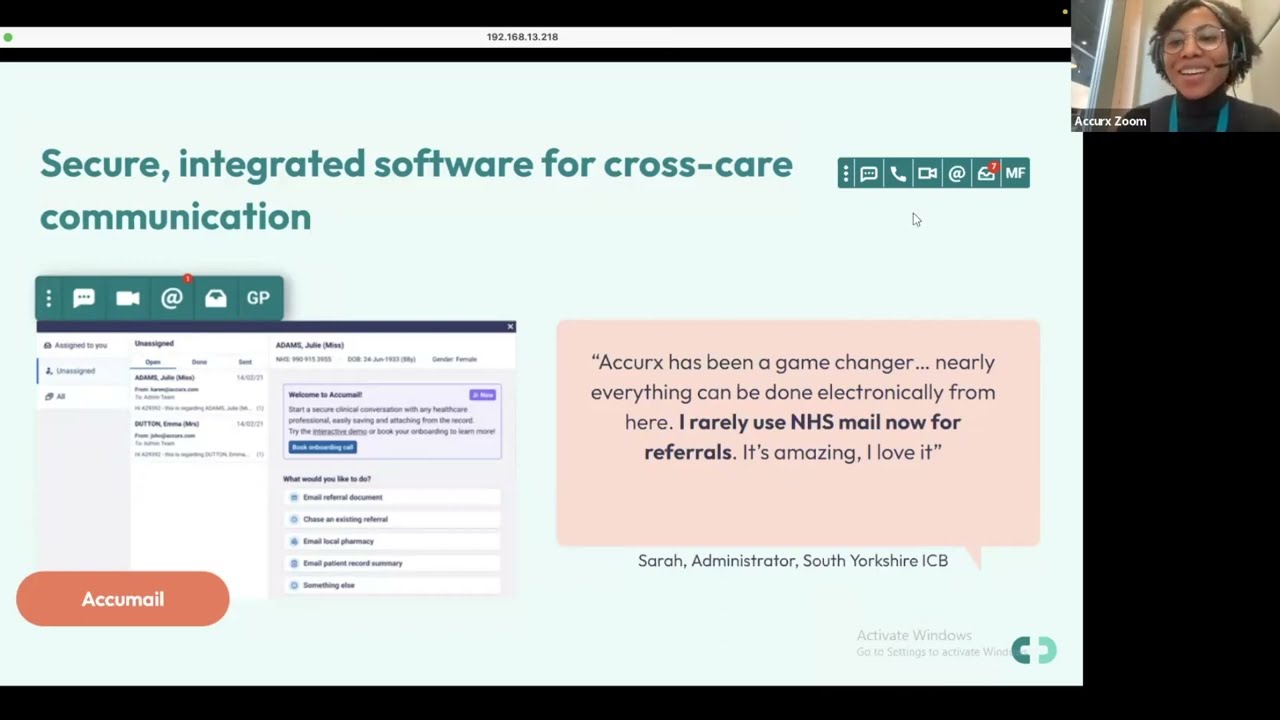
Task: Click the video camera icon in MF toolbar
Action: pyautogui.click(x=928, y=174)
